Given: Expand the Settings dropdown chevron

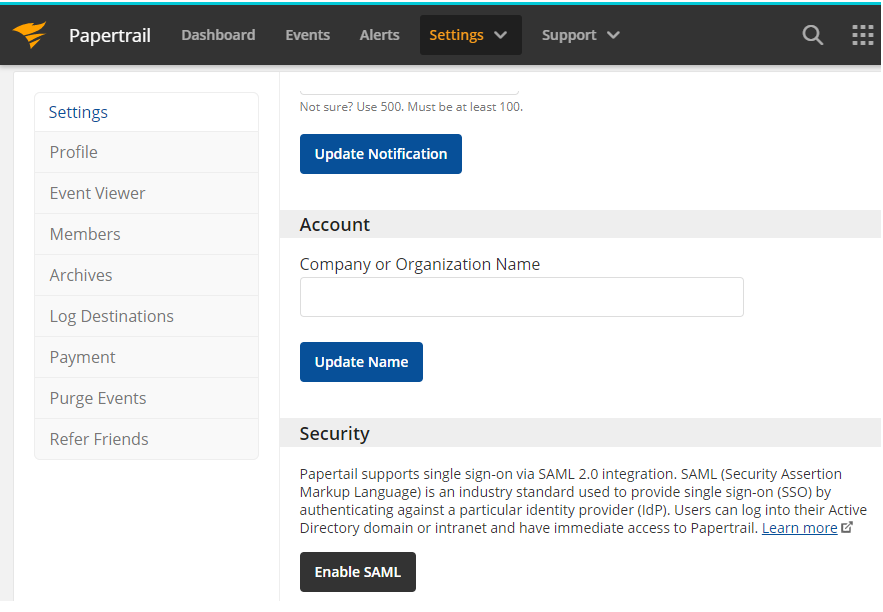Looking at the screenshot, I should pyautogui.click(x=500, y=35).
